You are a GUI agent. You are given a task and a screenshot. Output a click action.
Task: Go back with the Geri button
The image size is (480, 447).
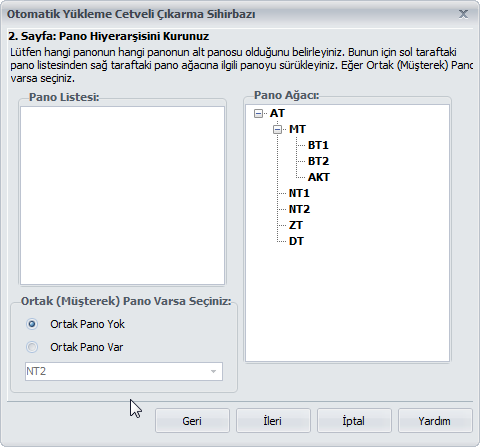(x=192, y=421)
